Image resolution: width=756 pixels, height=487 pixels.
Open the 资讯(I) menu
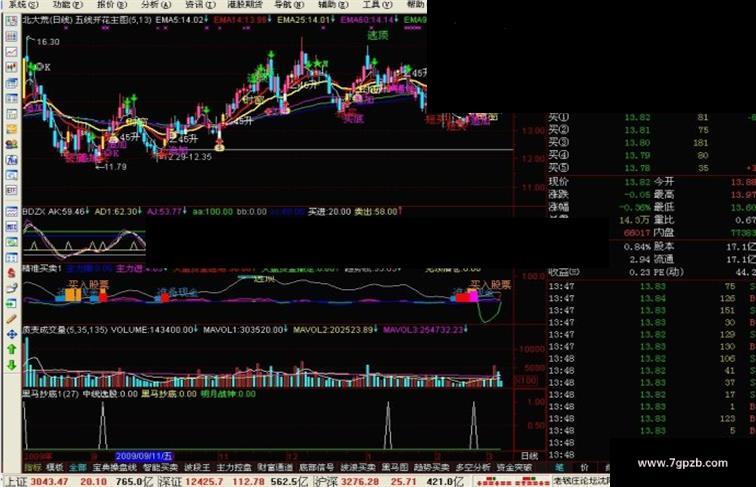point(200,4)
